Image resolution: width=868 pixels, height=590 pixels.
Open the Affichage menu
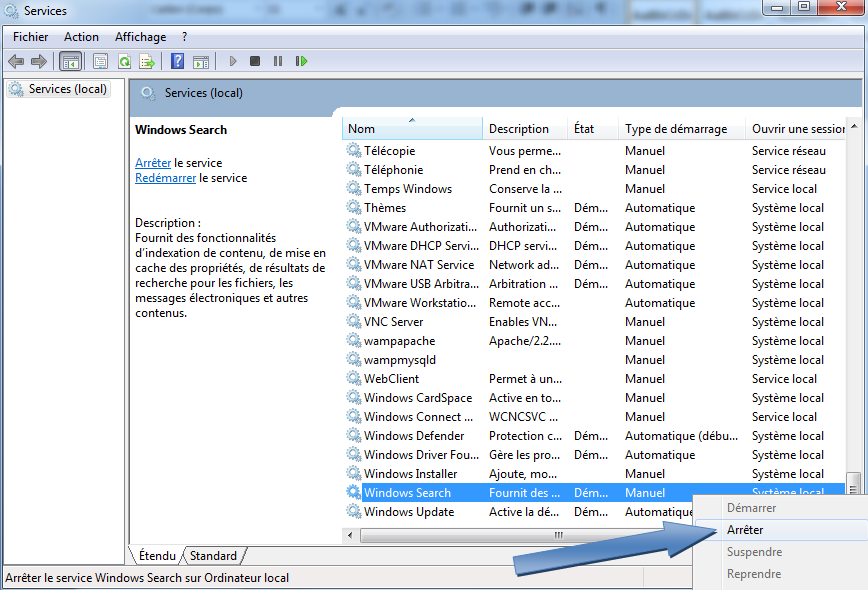coord(140,37)
